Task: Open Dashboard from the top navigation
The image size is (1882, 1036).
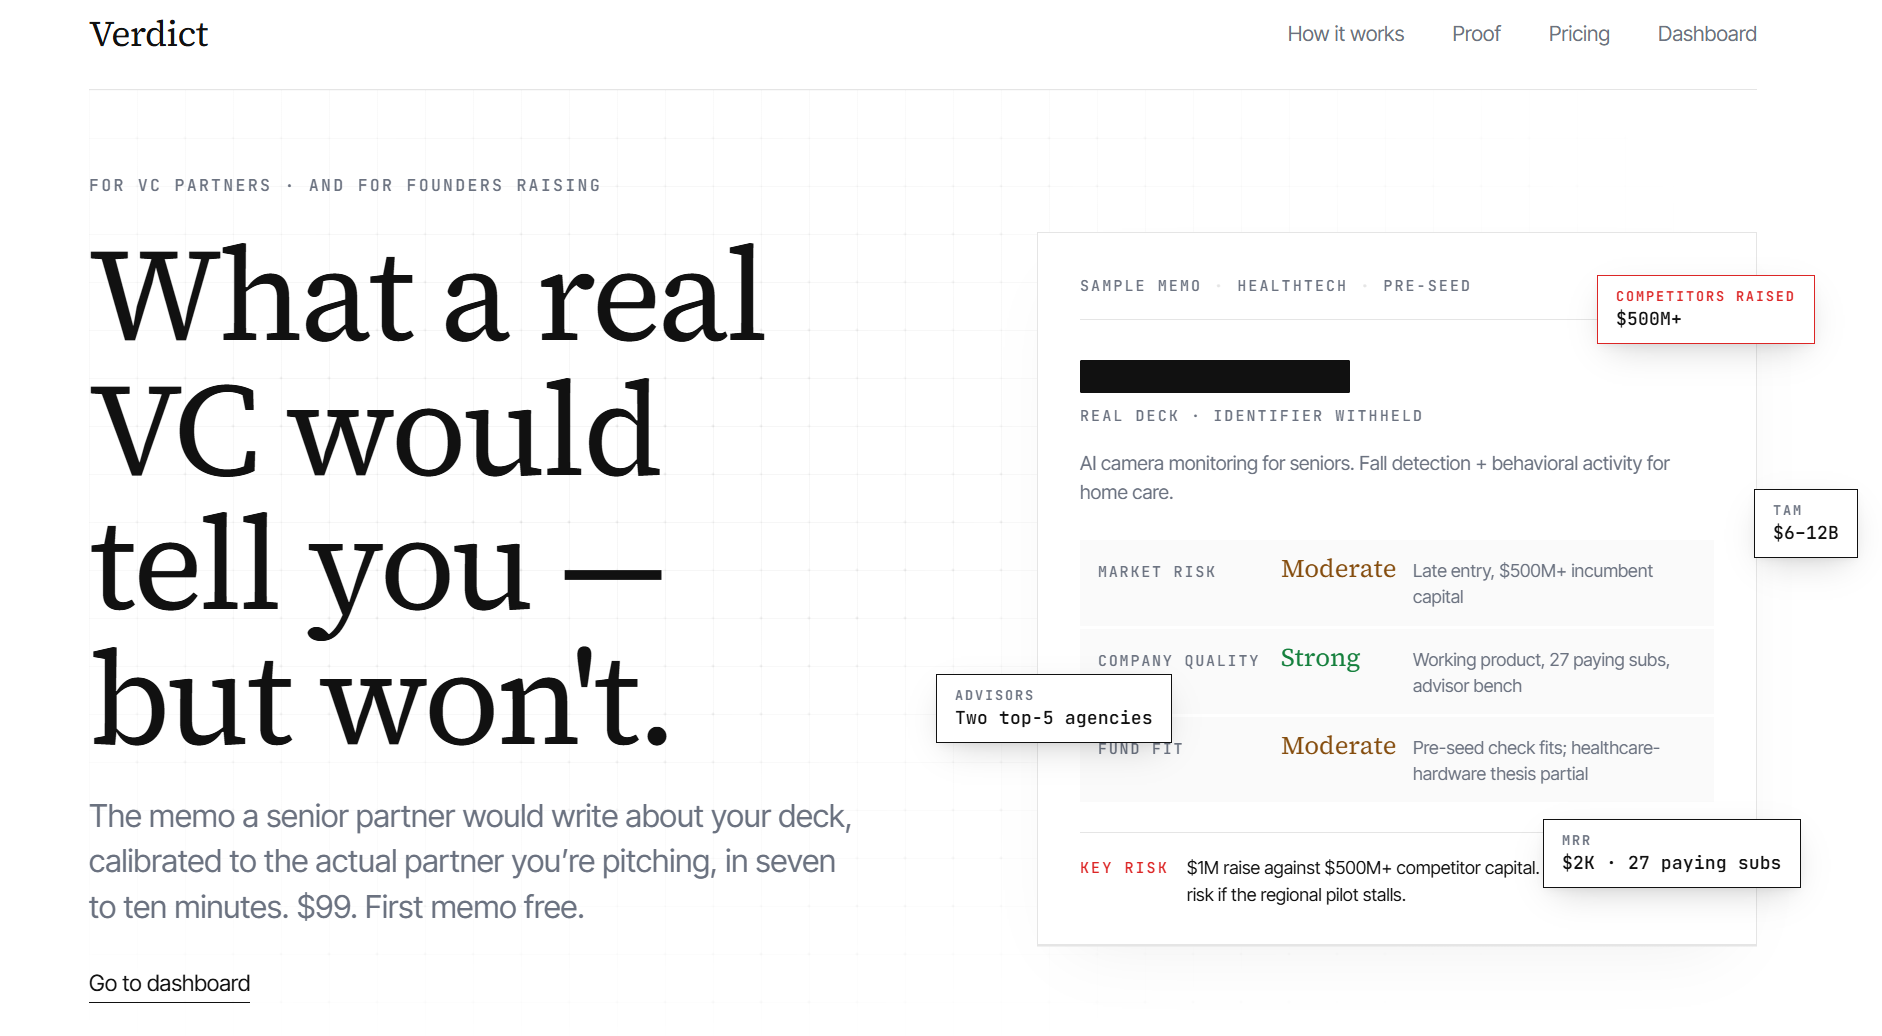Action: point(1707,34)
